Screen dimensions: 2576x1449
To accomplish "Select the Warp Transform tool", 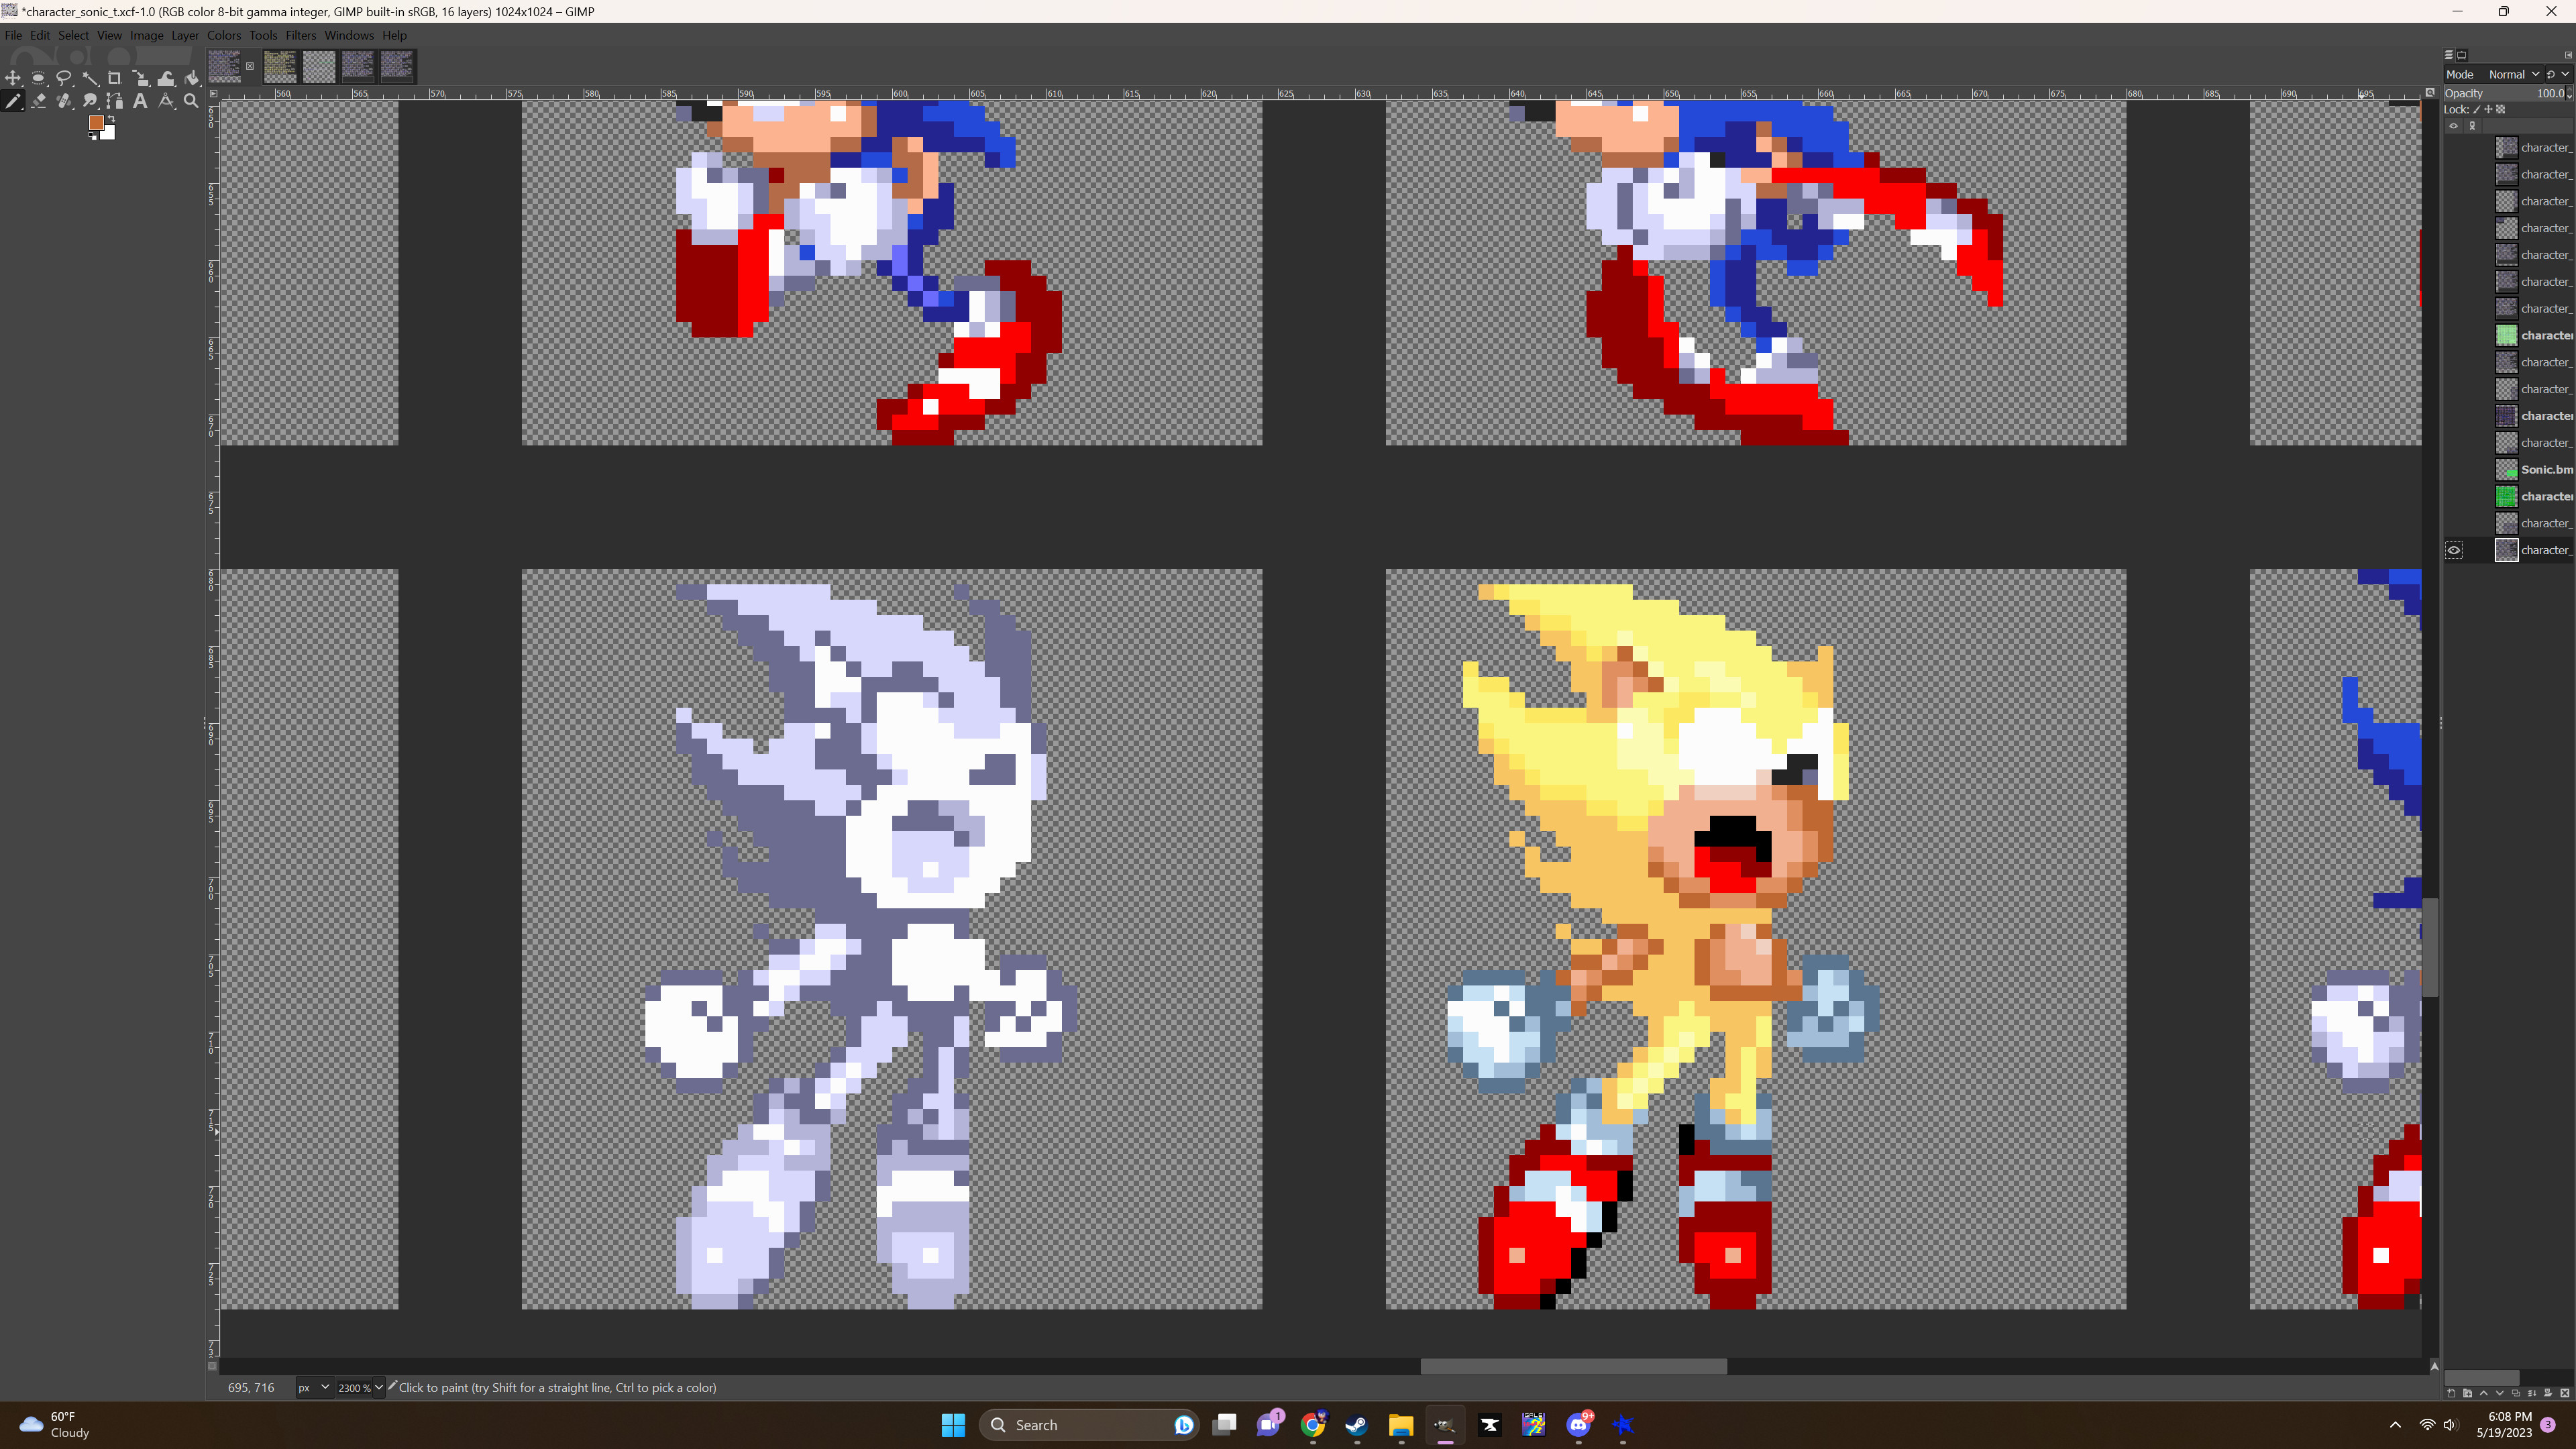I will [166, 78].
